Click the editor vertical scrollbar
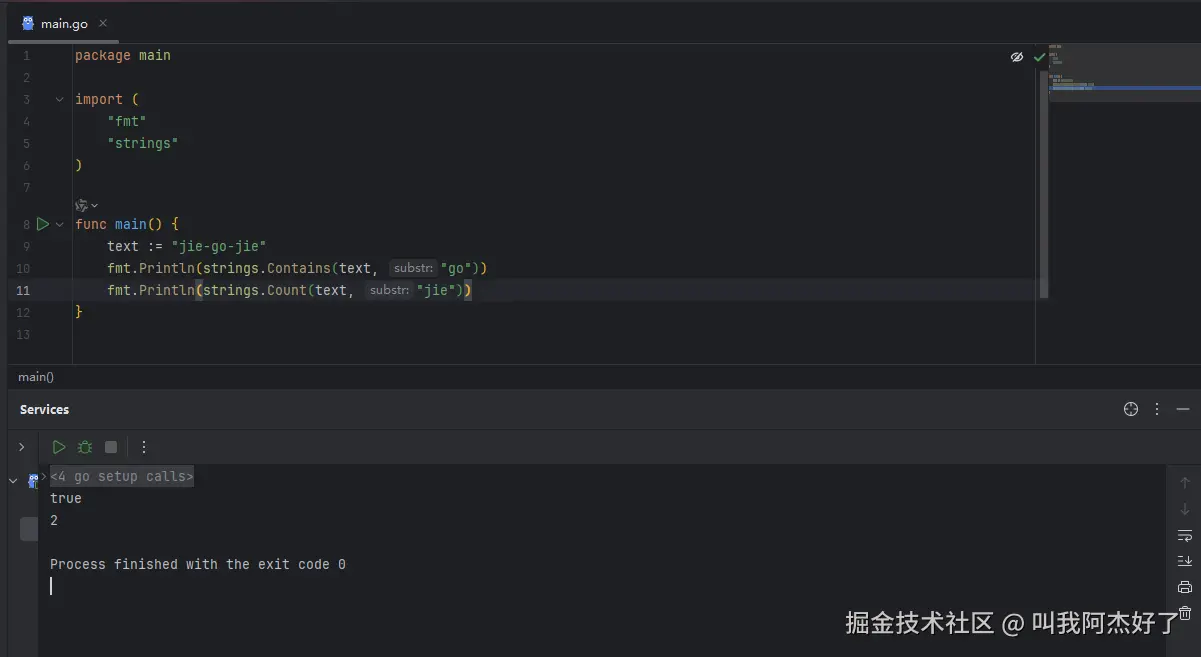The image size is (1201, 657). 1044,182
